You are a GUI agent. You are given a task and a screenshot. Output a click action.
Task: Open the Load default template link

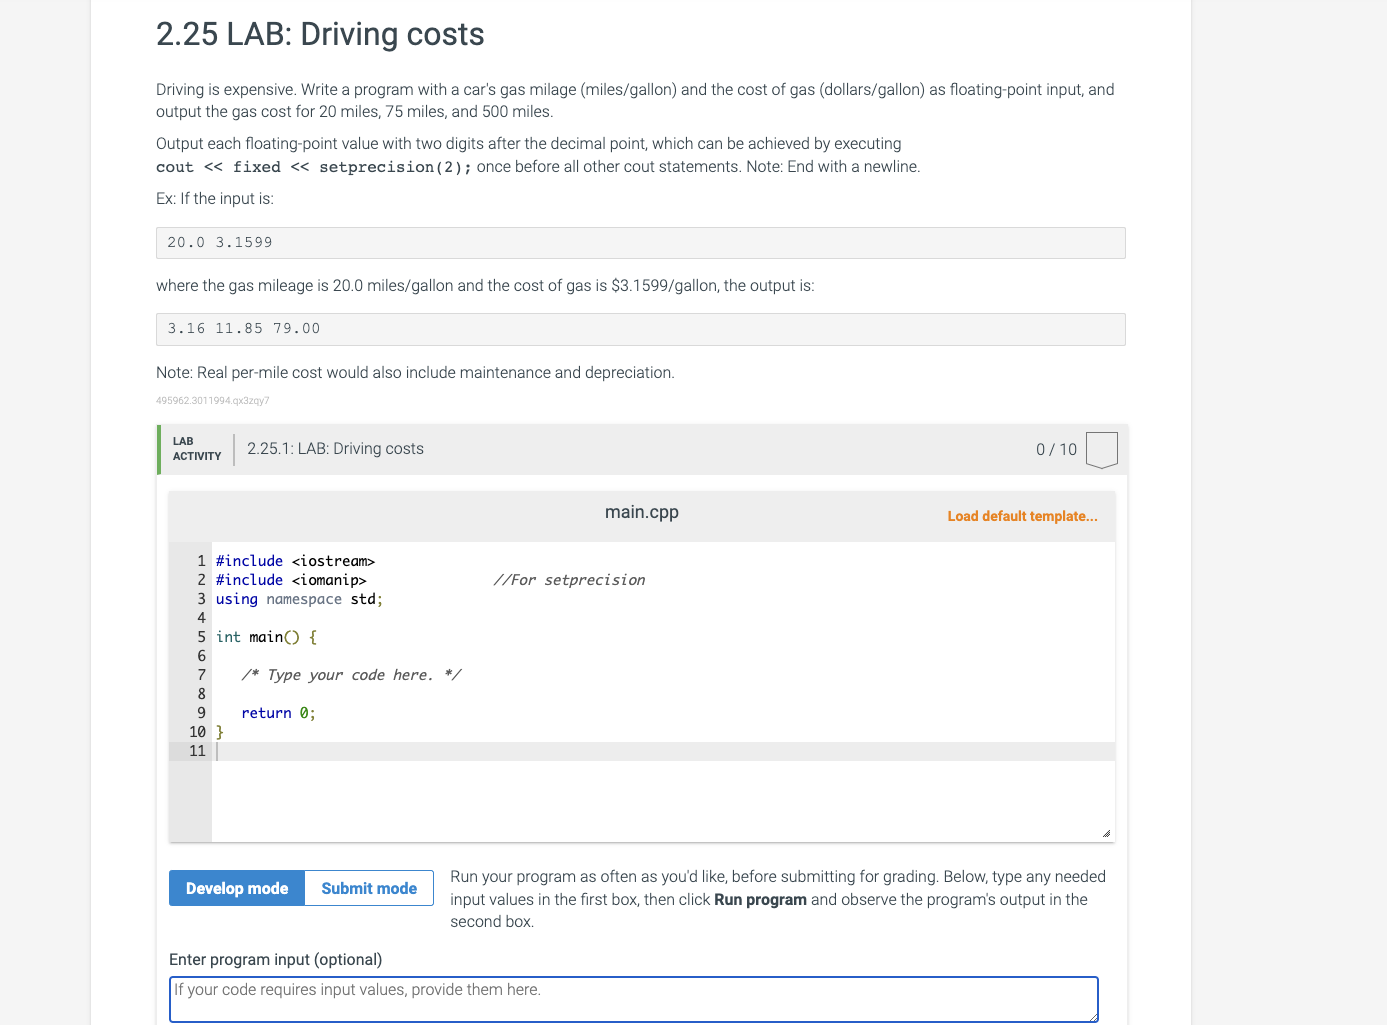pyautogui.click(x=1021, y=516)
